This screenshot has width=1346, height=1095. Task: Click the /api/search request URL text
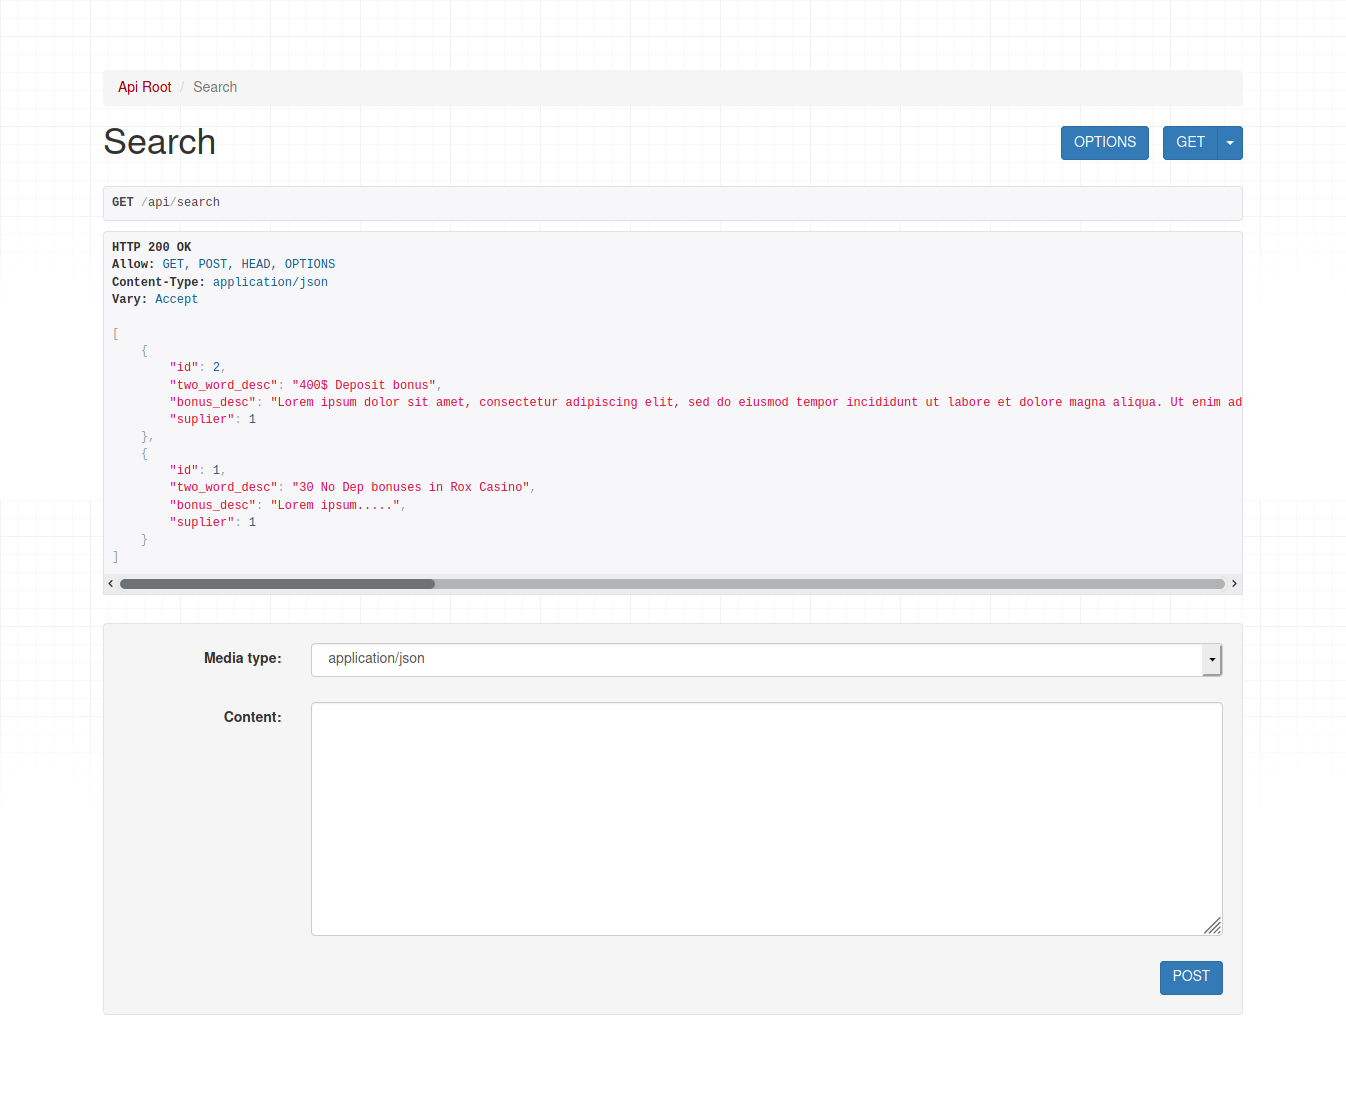point(180,202)
